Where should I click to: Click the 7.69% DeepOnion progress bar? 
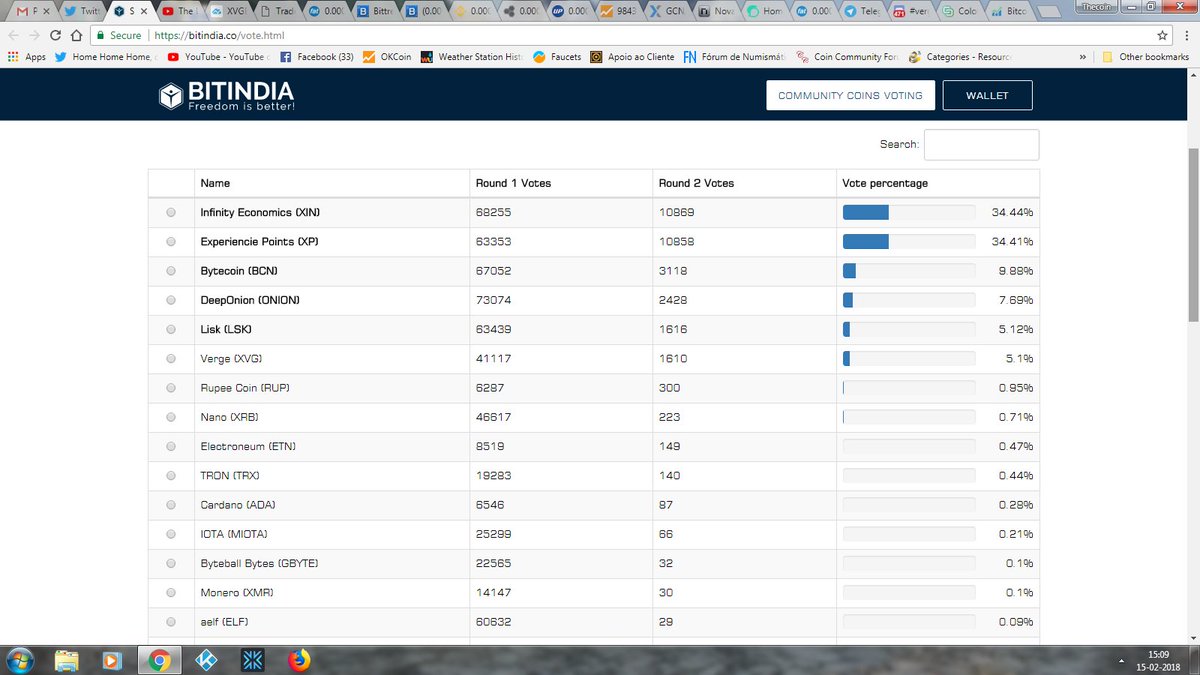click(909, 300)
